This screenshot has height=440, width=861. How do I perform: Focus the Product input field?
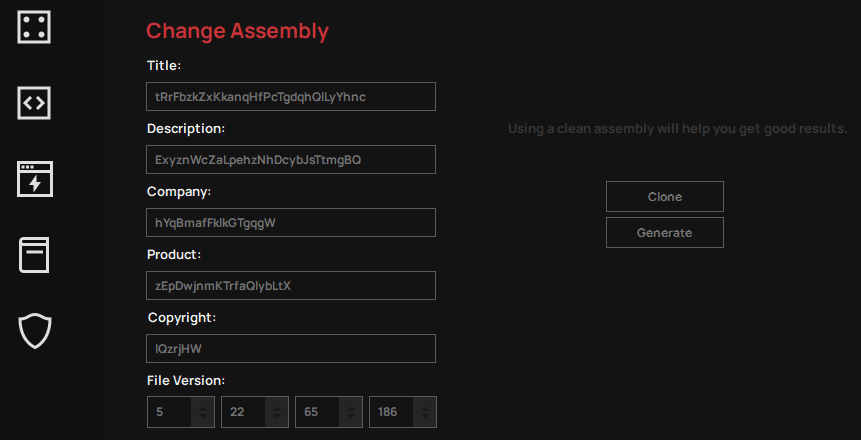(x=290, y=285)
